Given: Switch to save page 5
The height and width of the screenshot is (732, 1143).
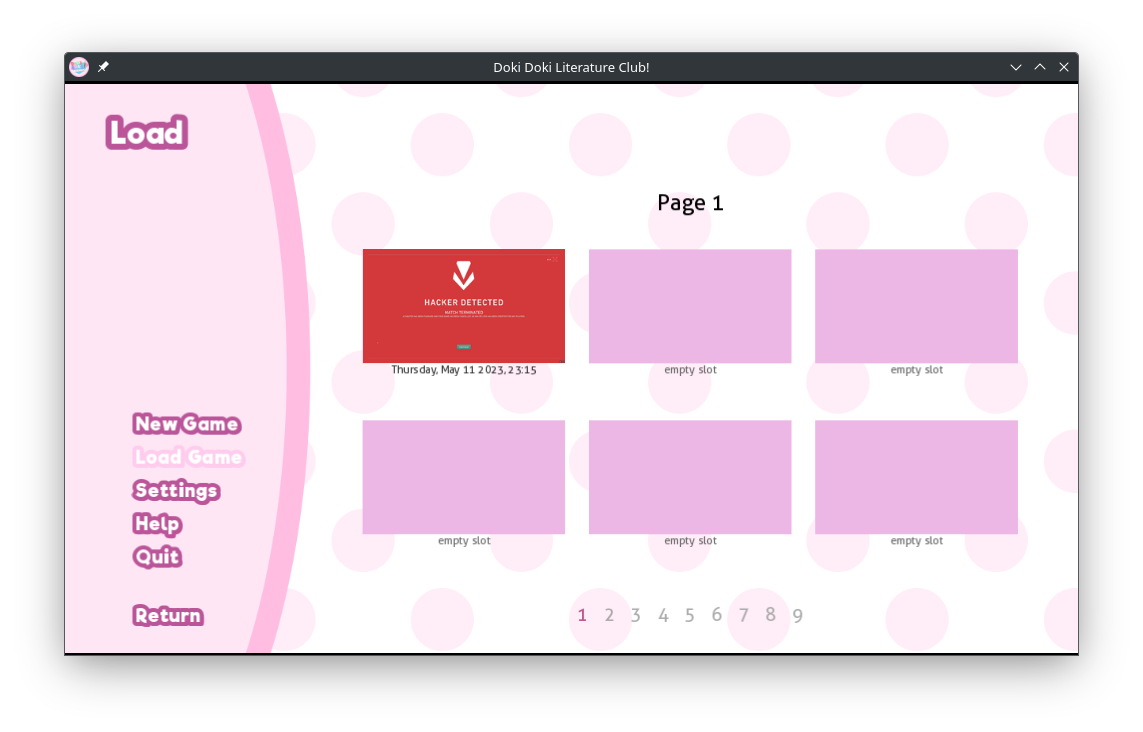Looking at the screenshot, I should tap(689, 615).
